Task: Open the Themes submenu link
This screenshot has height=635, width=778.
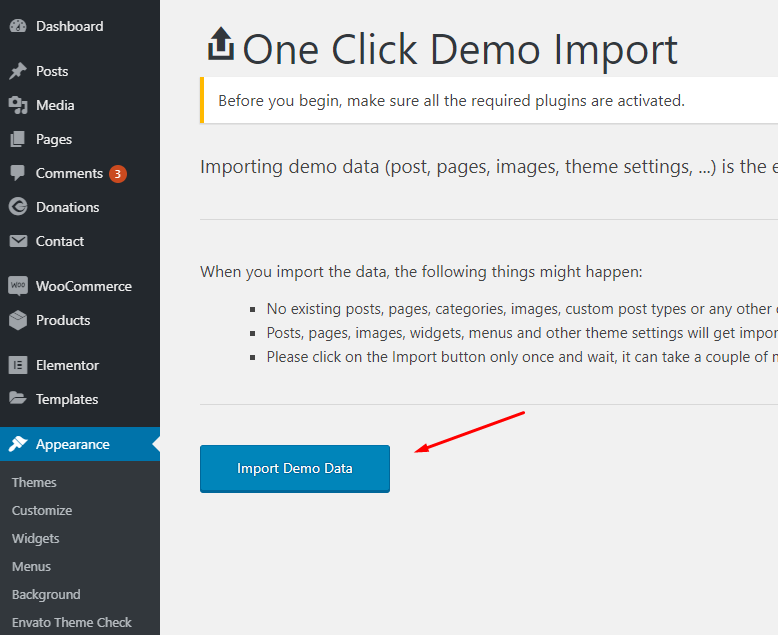Action: point(34,482)
